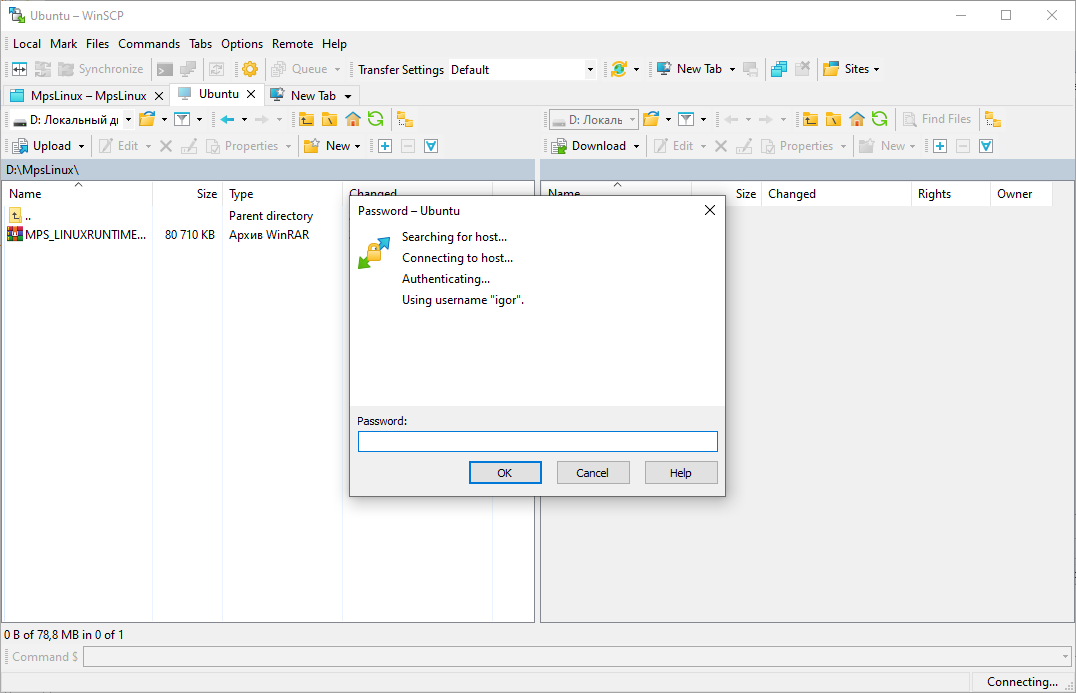The height and width of the screenshot is (693, 1076).
Task: Expand the arrow on the New Tab session tab
Action: 348,96
